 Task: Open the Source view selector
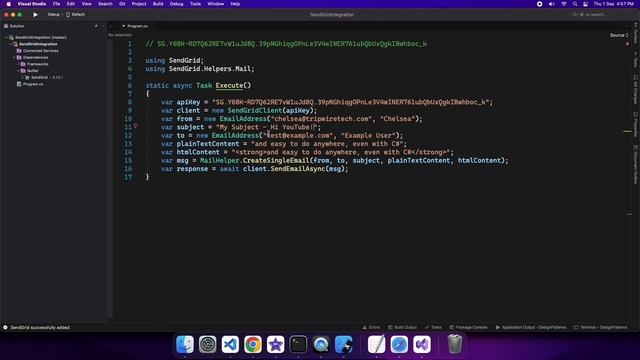[619, 36]
